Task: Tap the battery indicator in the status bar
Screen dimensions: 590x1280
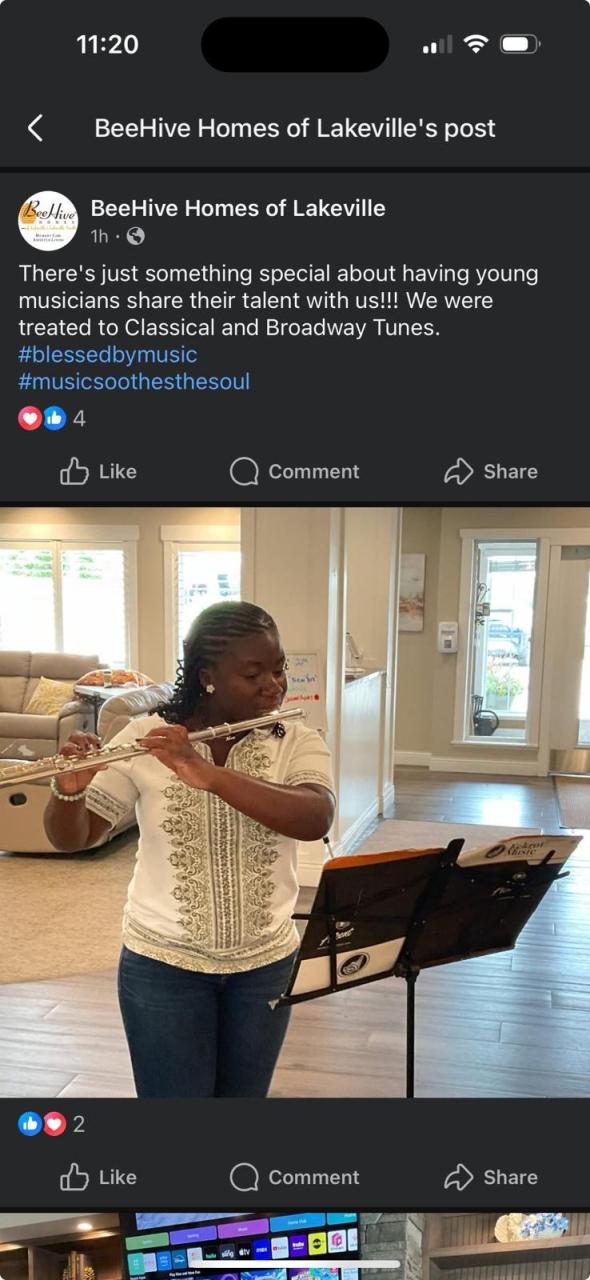Action: pyautogui.click(x=520, y=44)
